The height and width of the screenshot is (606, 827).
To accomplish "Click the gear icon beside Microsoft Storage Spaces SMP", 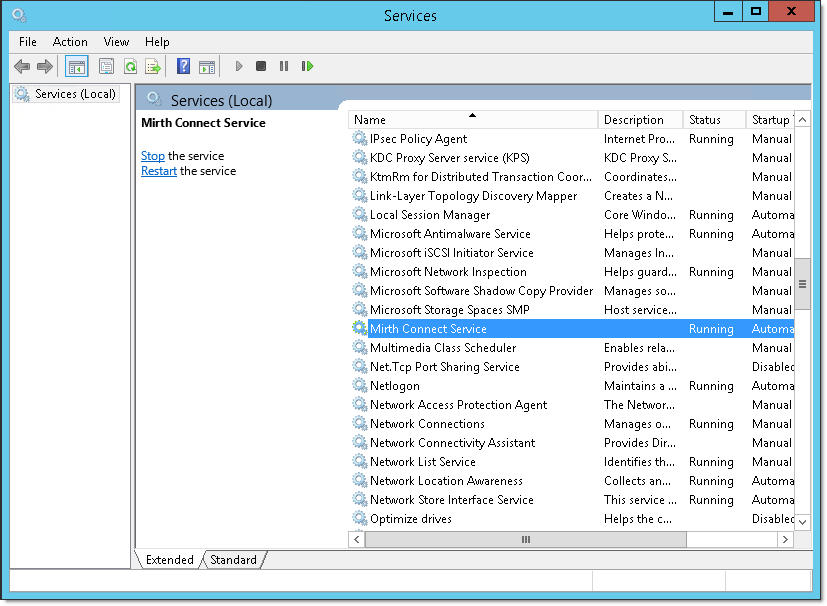I will click(360, 310).
